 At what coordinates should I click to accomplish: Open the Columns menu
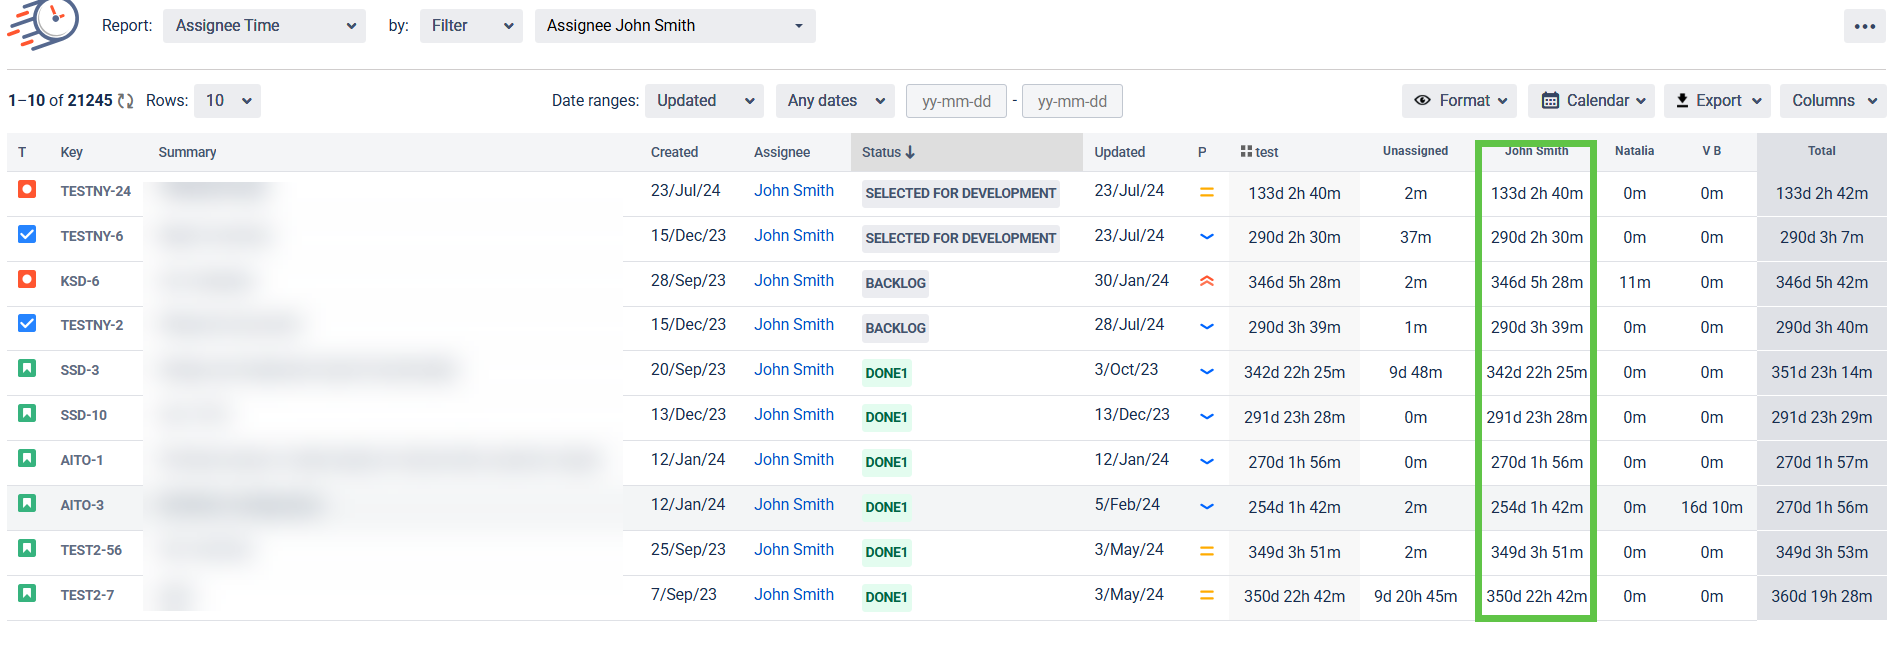point(1832,101)
